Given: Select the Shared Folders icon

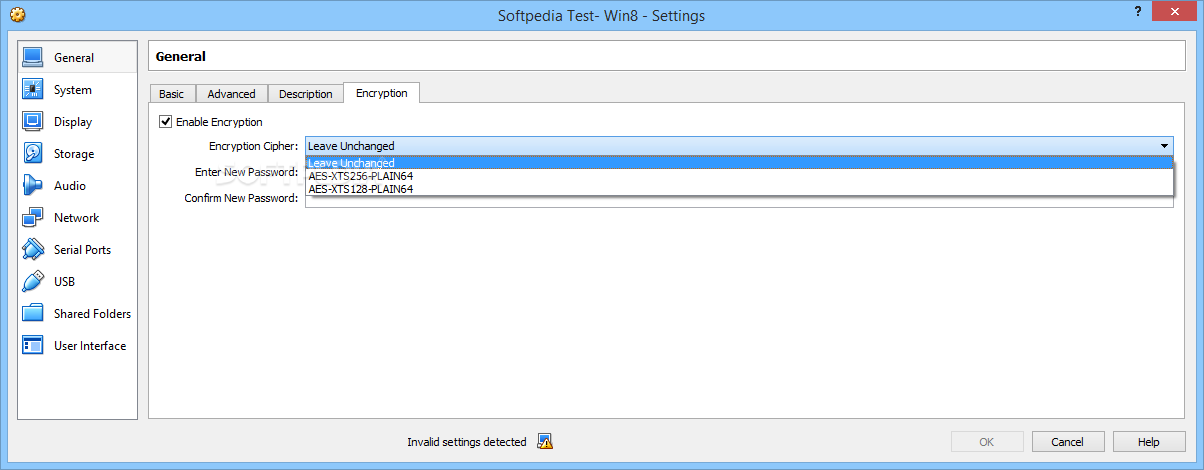Looking at the screenshot, I should pyautogui.click(x=33, y=314).
